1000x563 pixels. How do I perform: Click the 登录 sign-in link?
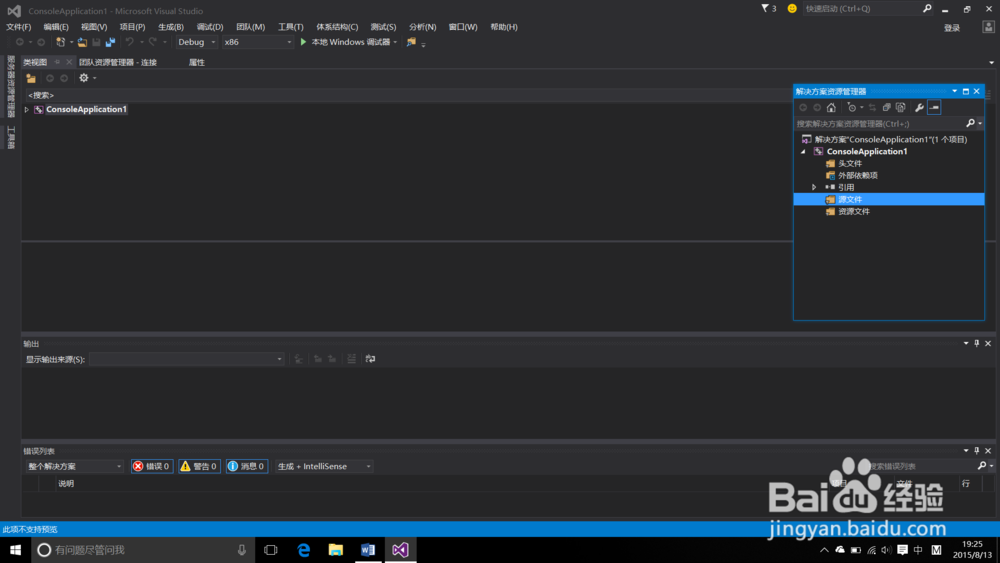pos(952,27)
